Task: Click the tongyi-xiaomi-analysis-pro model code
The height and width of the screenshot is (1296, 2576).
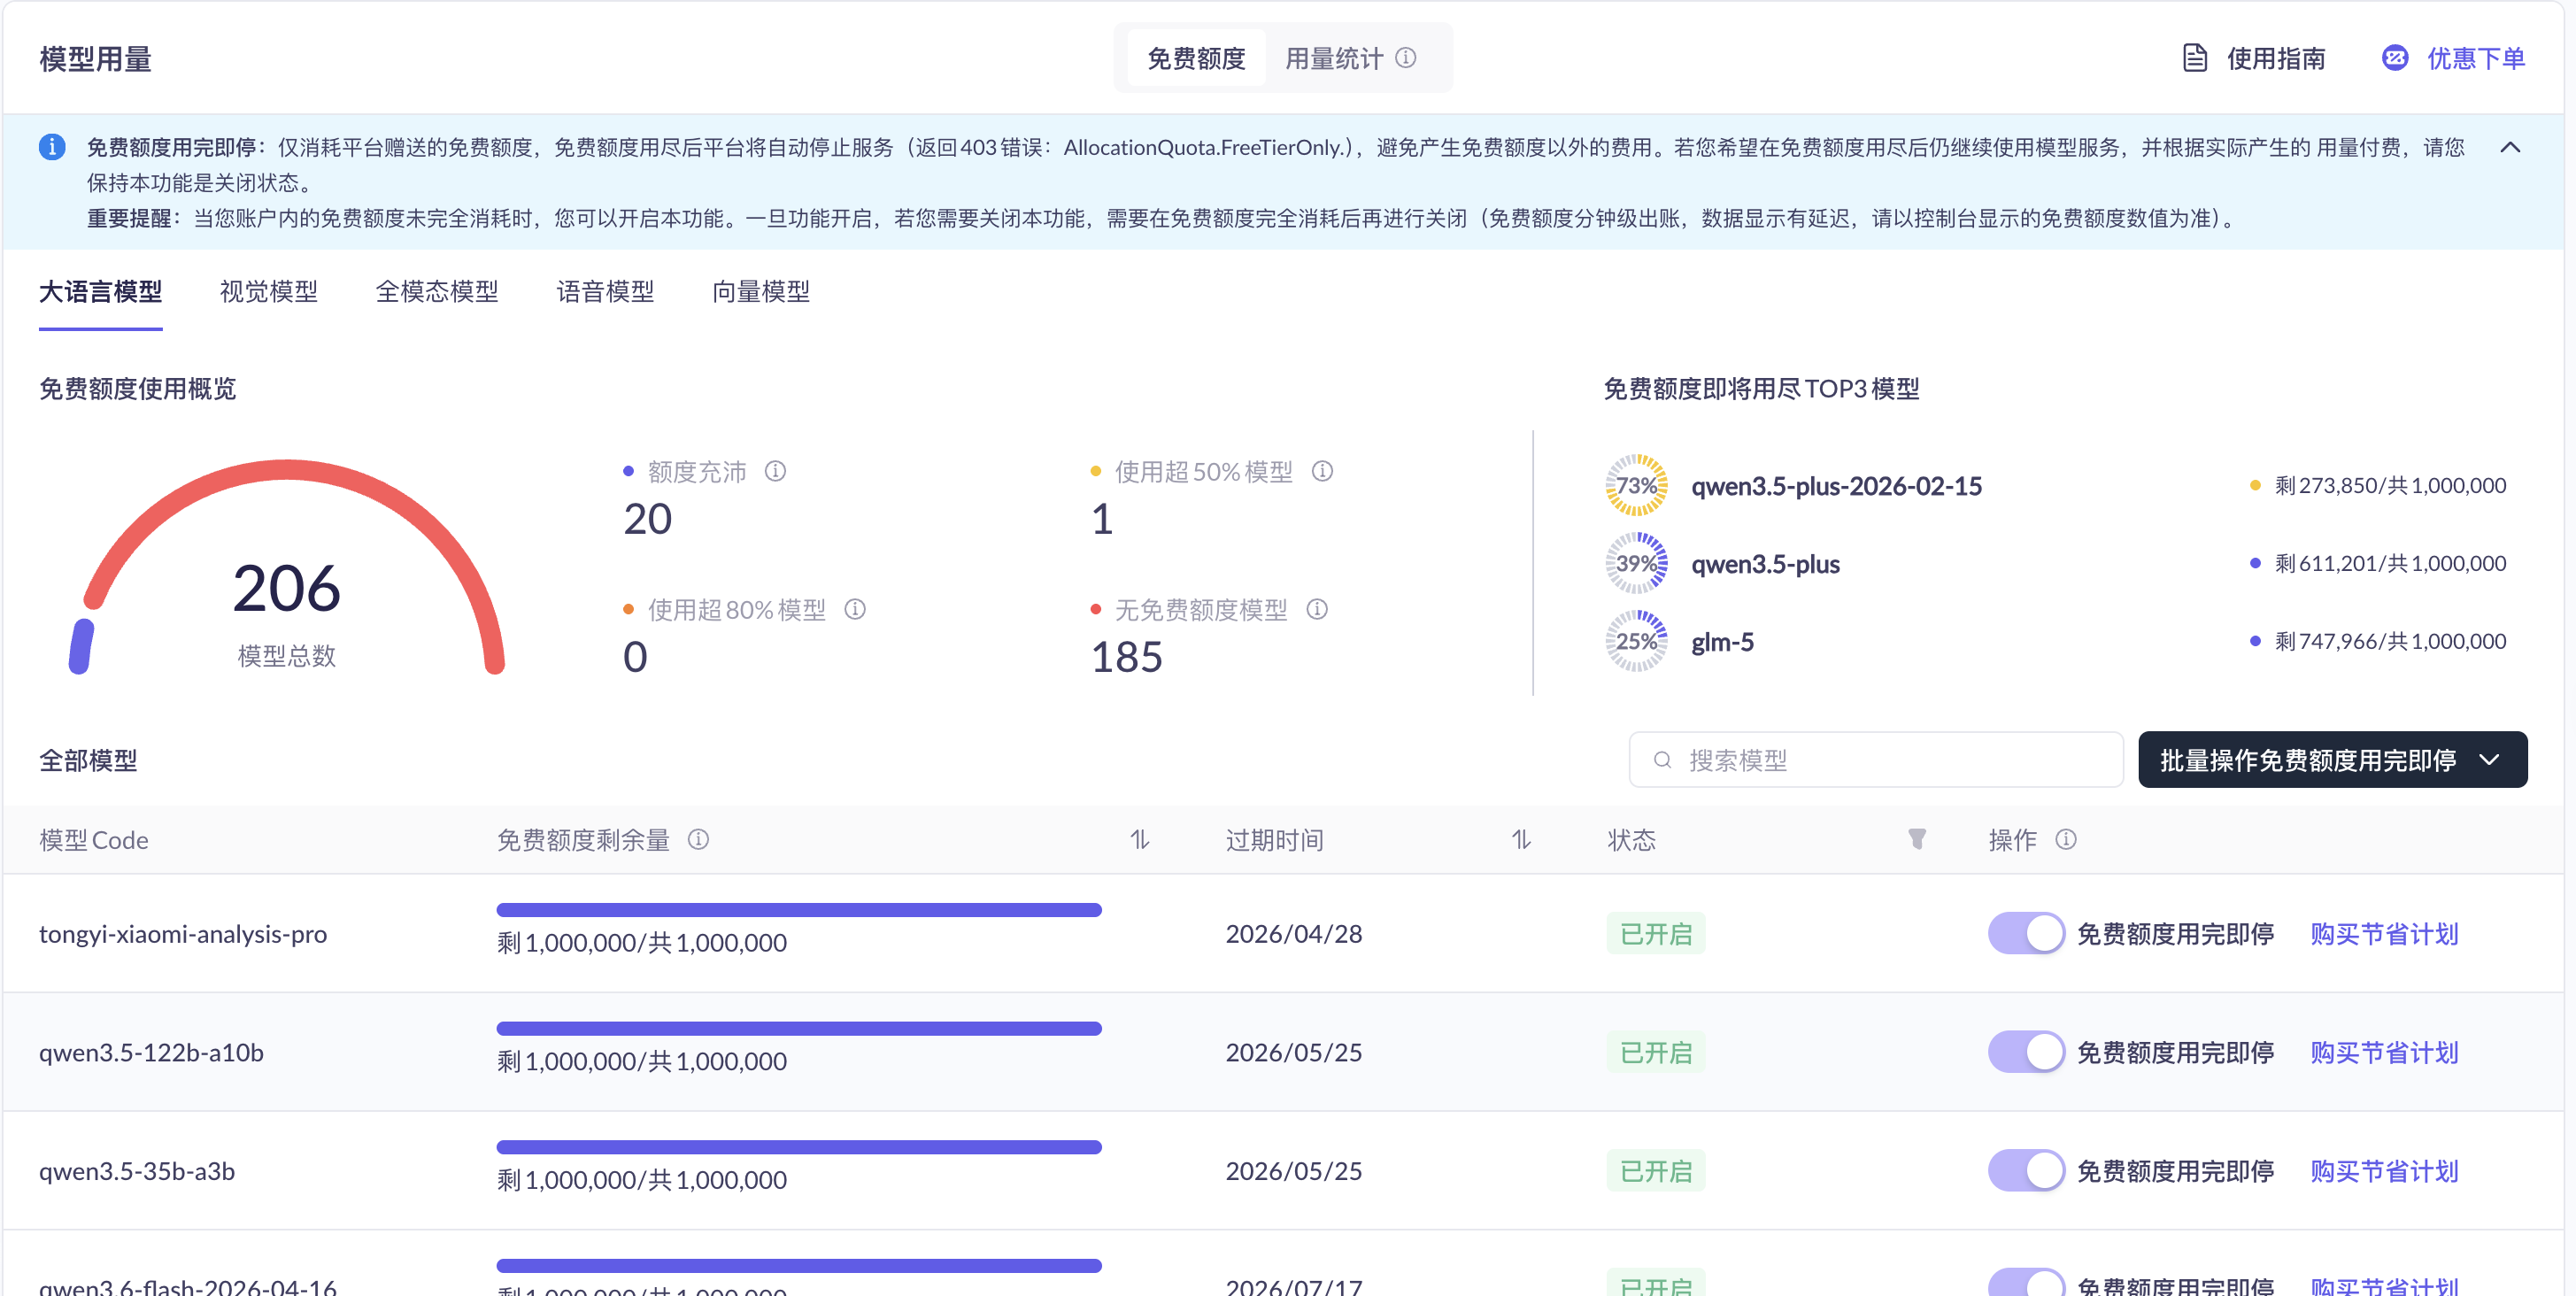Action: 183,933
